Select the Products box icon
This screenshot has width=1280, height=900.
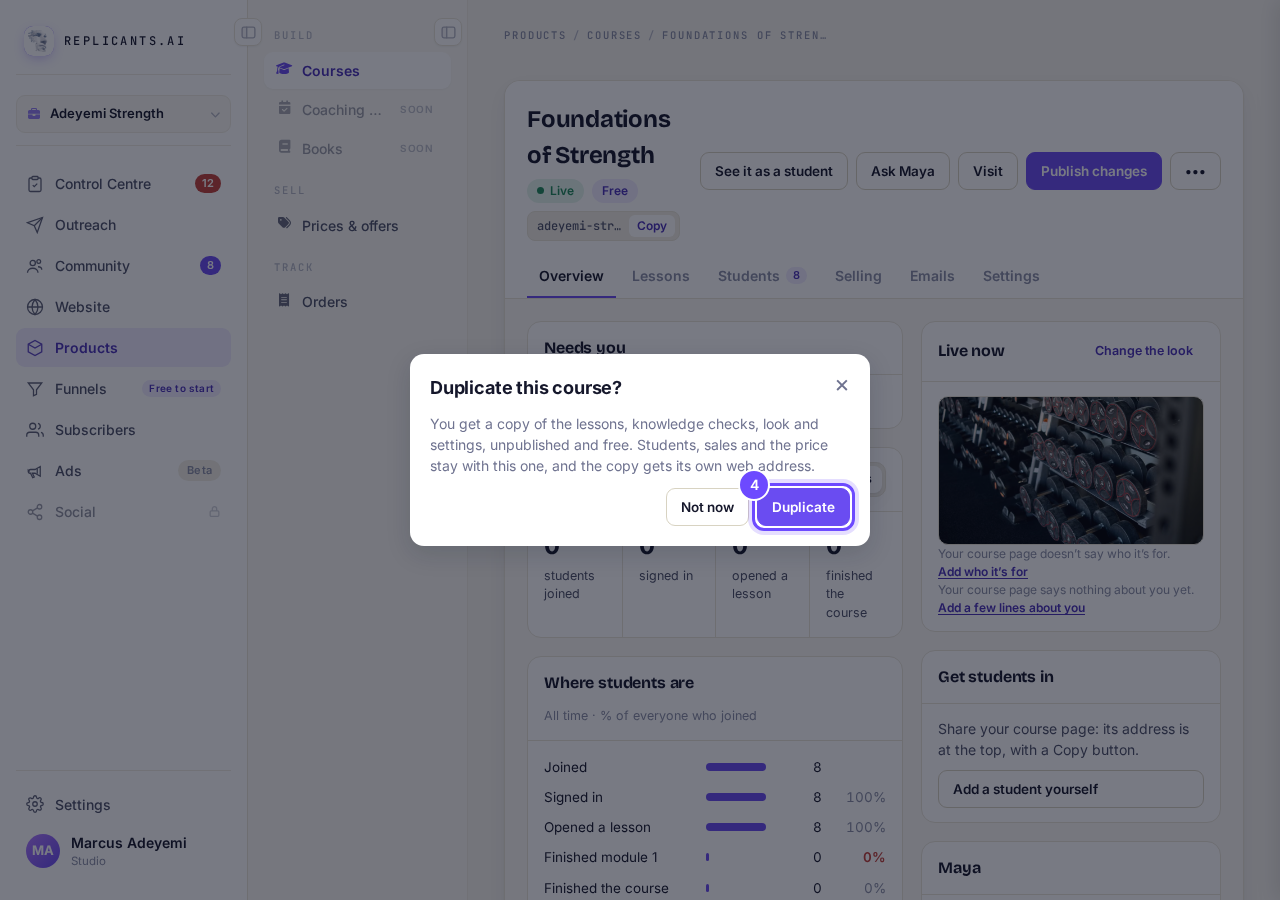pyautogui.click(x=35, y=348)
